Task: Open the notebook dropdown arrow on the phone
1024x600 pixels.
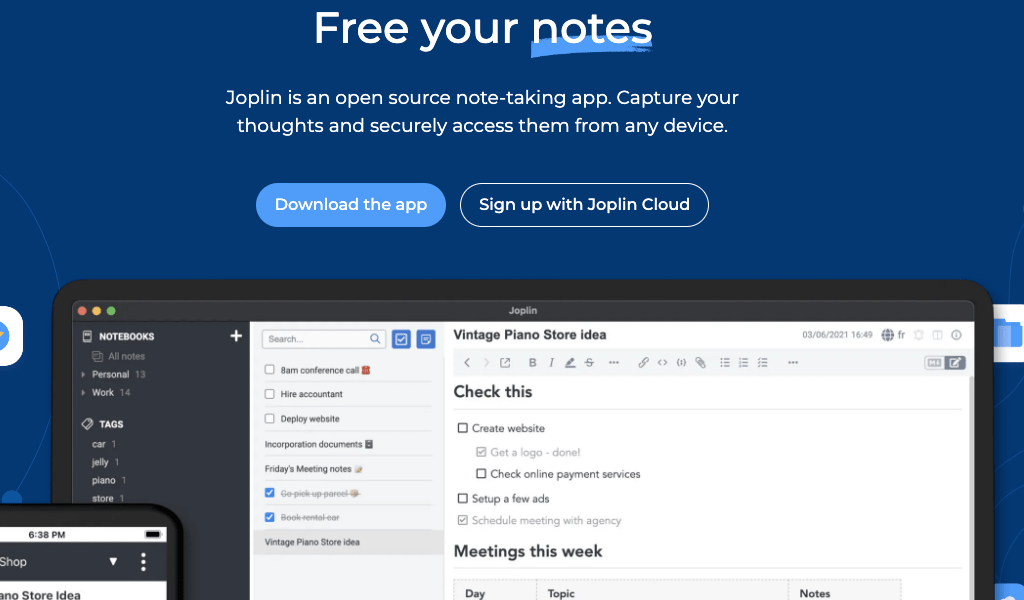Action: coord(113,561)
